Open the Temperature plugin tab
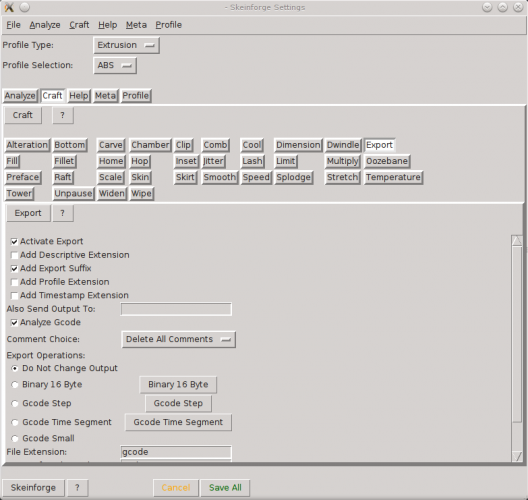 pos(393,177)
